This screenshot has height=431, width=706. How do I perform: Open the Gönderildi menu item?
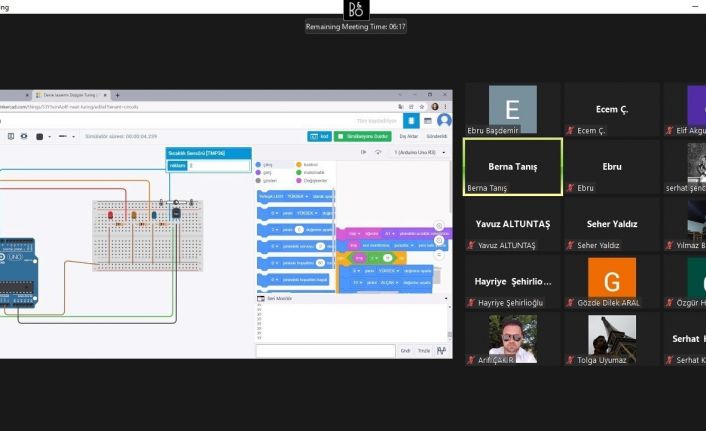tap(437, 136)
